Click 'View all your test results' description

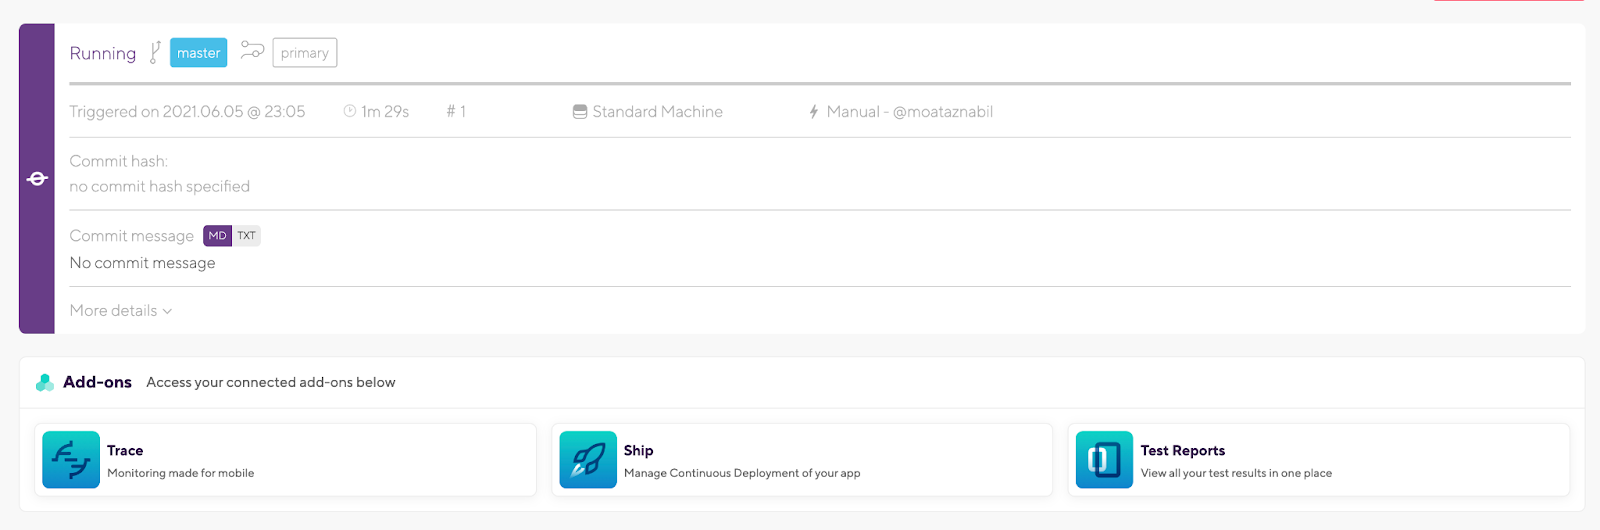click(x=1236, y=473)
